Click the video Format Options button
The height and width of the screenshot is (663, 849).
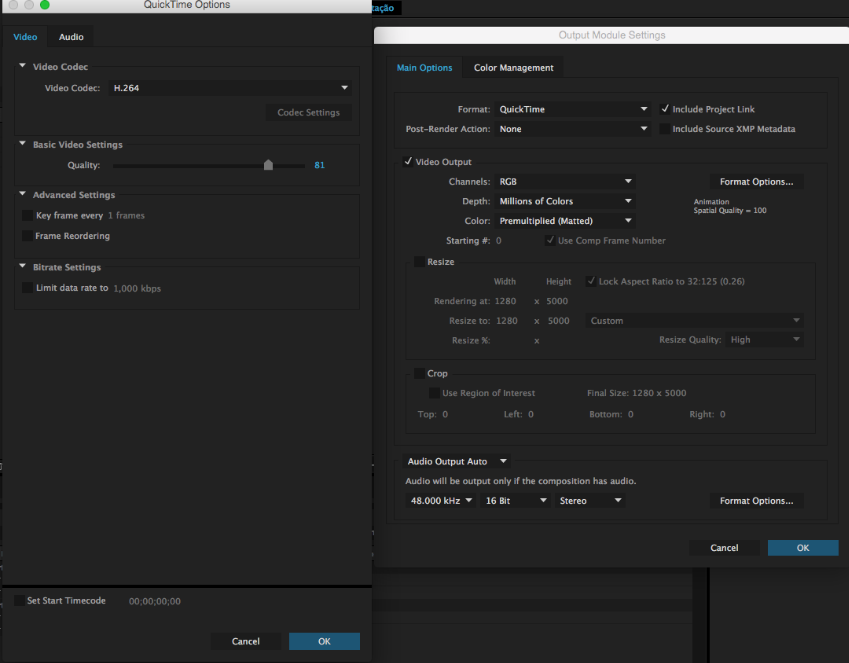pos(756,181)
